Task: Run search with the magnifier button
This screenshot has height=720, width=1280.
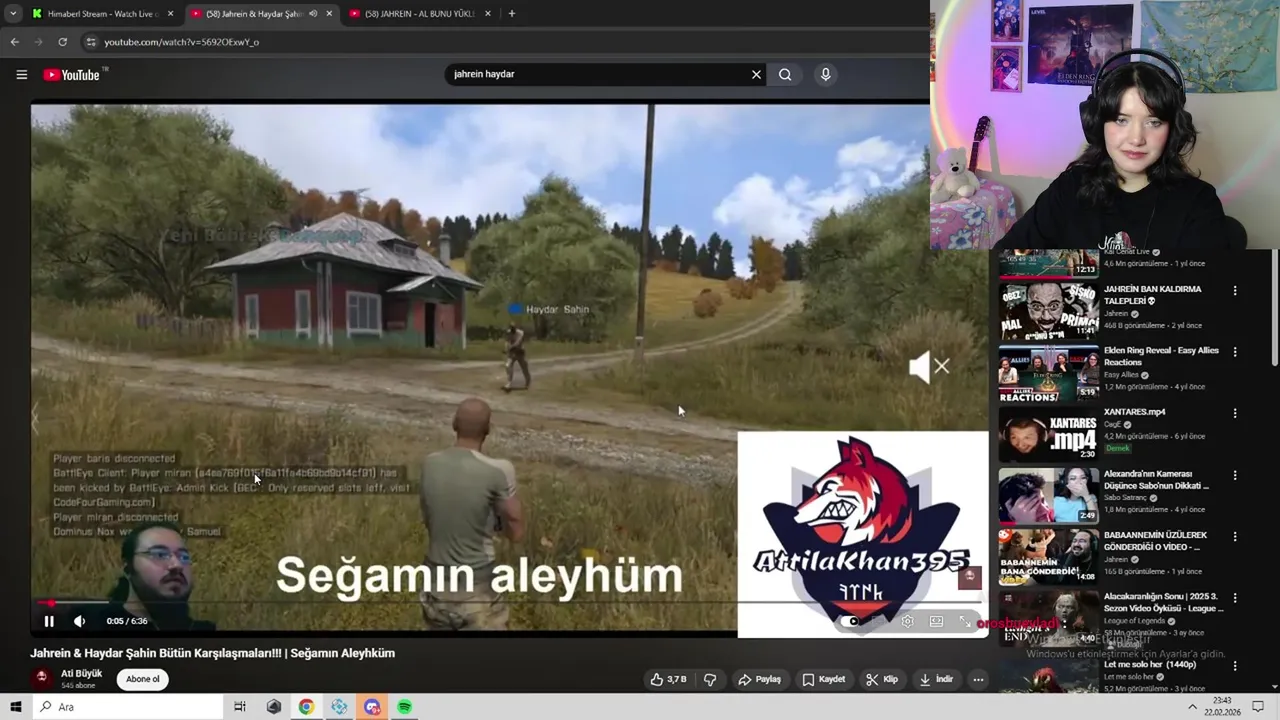Action: (x=785, y=74)
